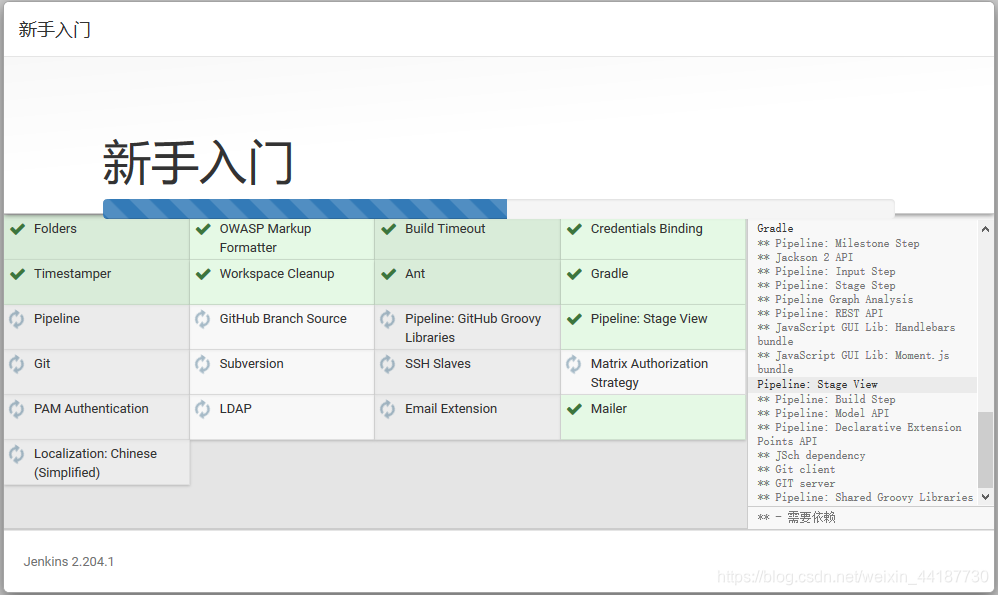998x595 pixels.
Task: Select the Workspace Cleanup label
Action: 277,274
